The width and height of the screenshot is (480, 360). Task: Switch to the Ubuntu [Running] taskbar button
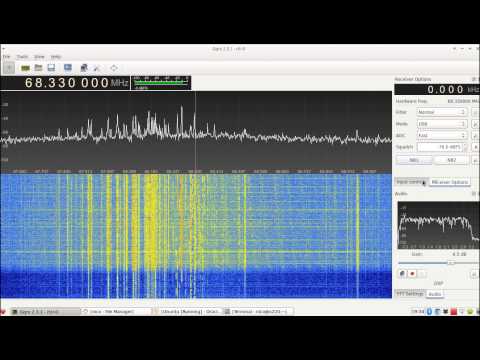187,311
